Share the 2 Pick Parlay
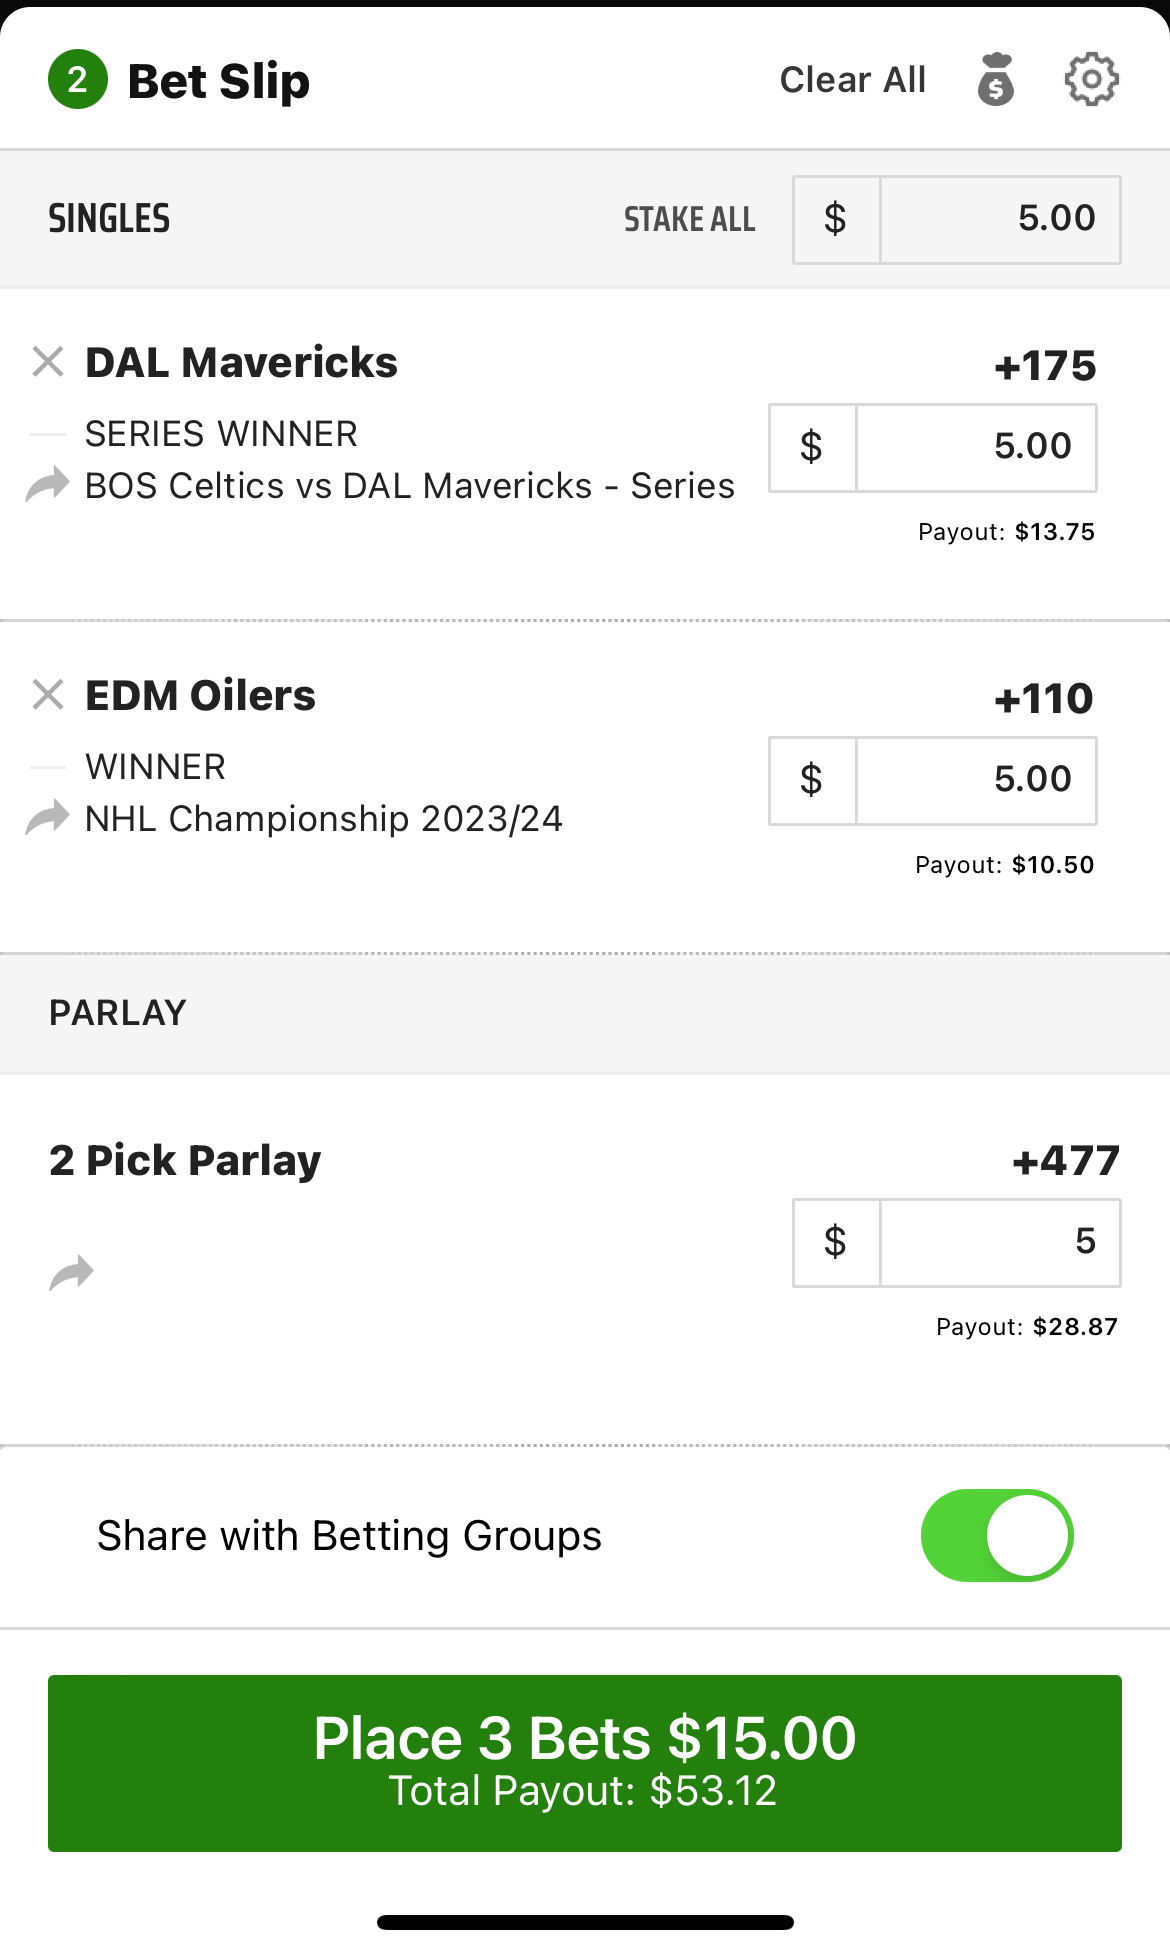 click(71, 1273)
